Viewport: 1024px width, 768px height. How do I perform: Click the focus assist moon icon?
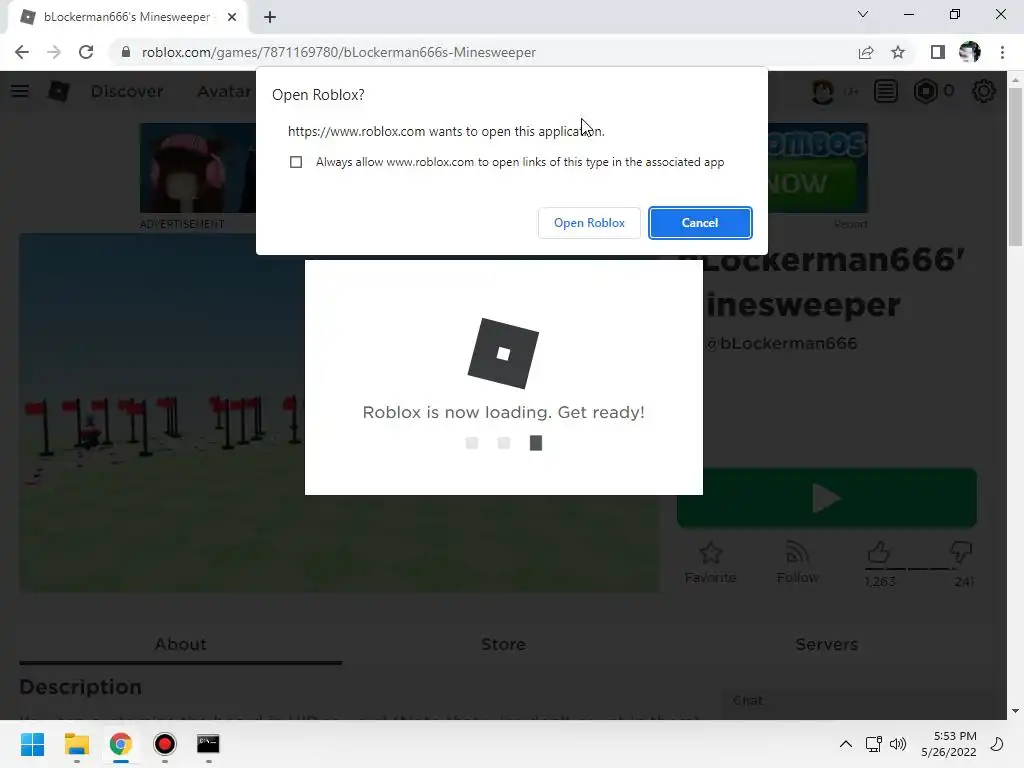tap(997, 744)
